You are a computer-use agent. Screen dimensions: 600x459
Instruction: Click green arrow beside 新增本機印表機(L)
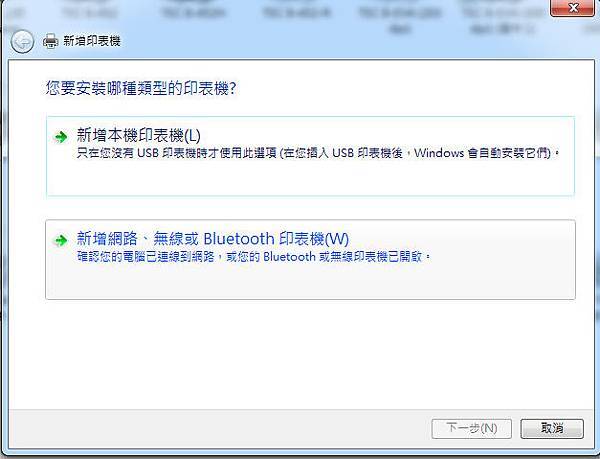click(60, 137)
